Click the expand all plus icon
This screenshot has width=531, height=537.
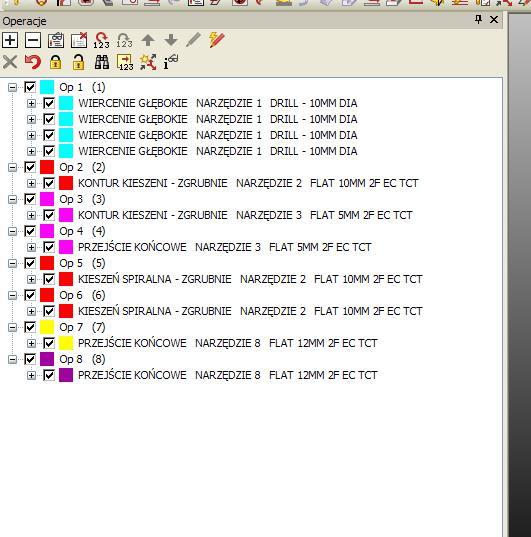point(10,40)
